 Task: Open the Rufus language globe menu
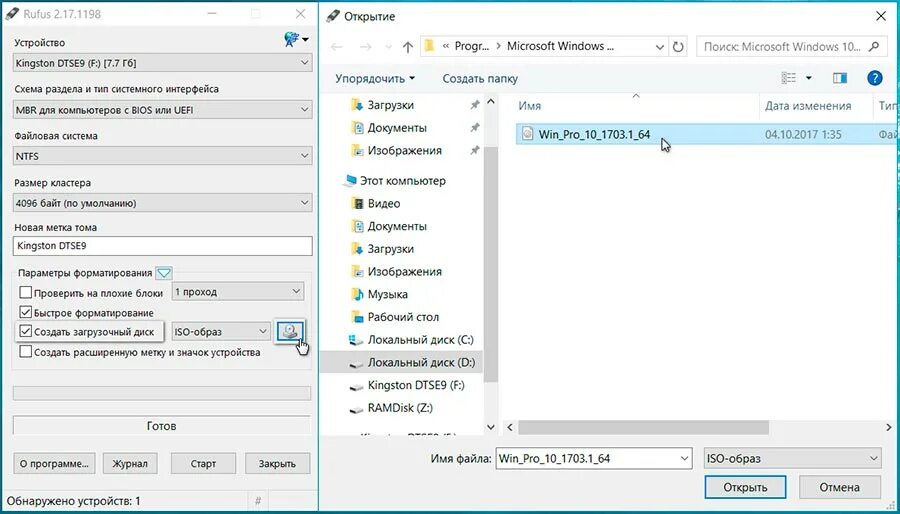296,40
